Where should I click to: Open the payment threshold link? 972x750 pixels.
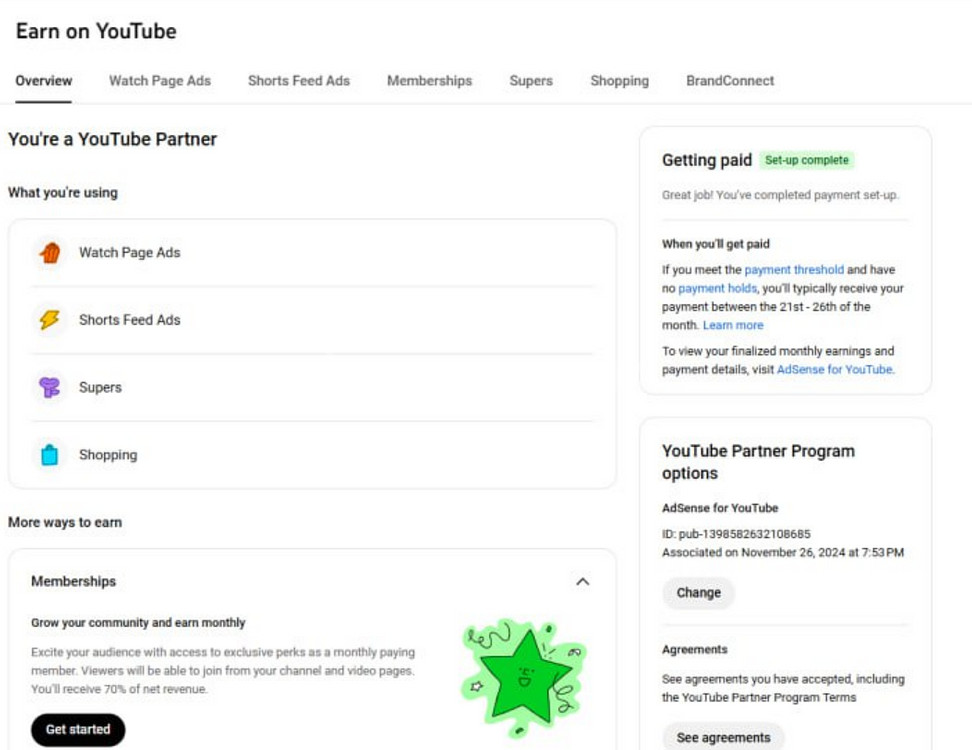[x=794, y=270]
